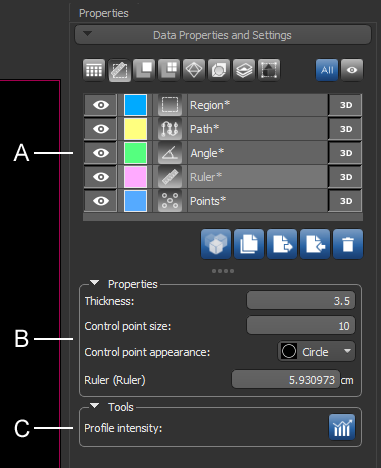Select the Region* row name
The width and height of the screenshot is (381, 468).
(x=257, y=105)
